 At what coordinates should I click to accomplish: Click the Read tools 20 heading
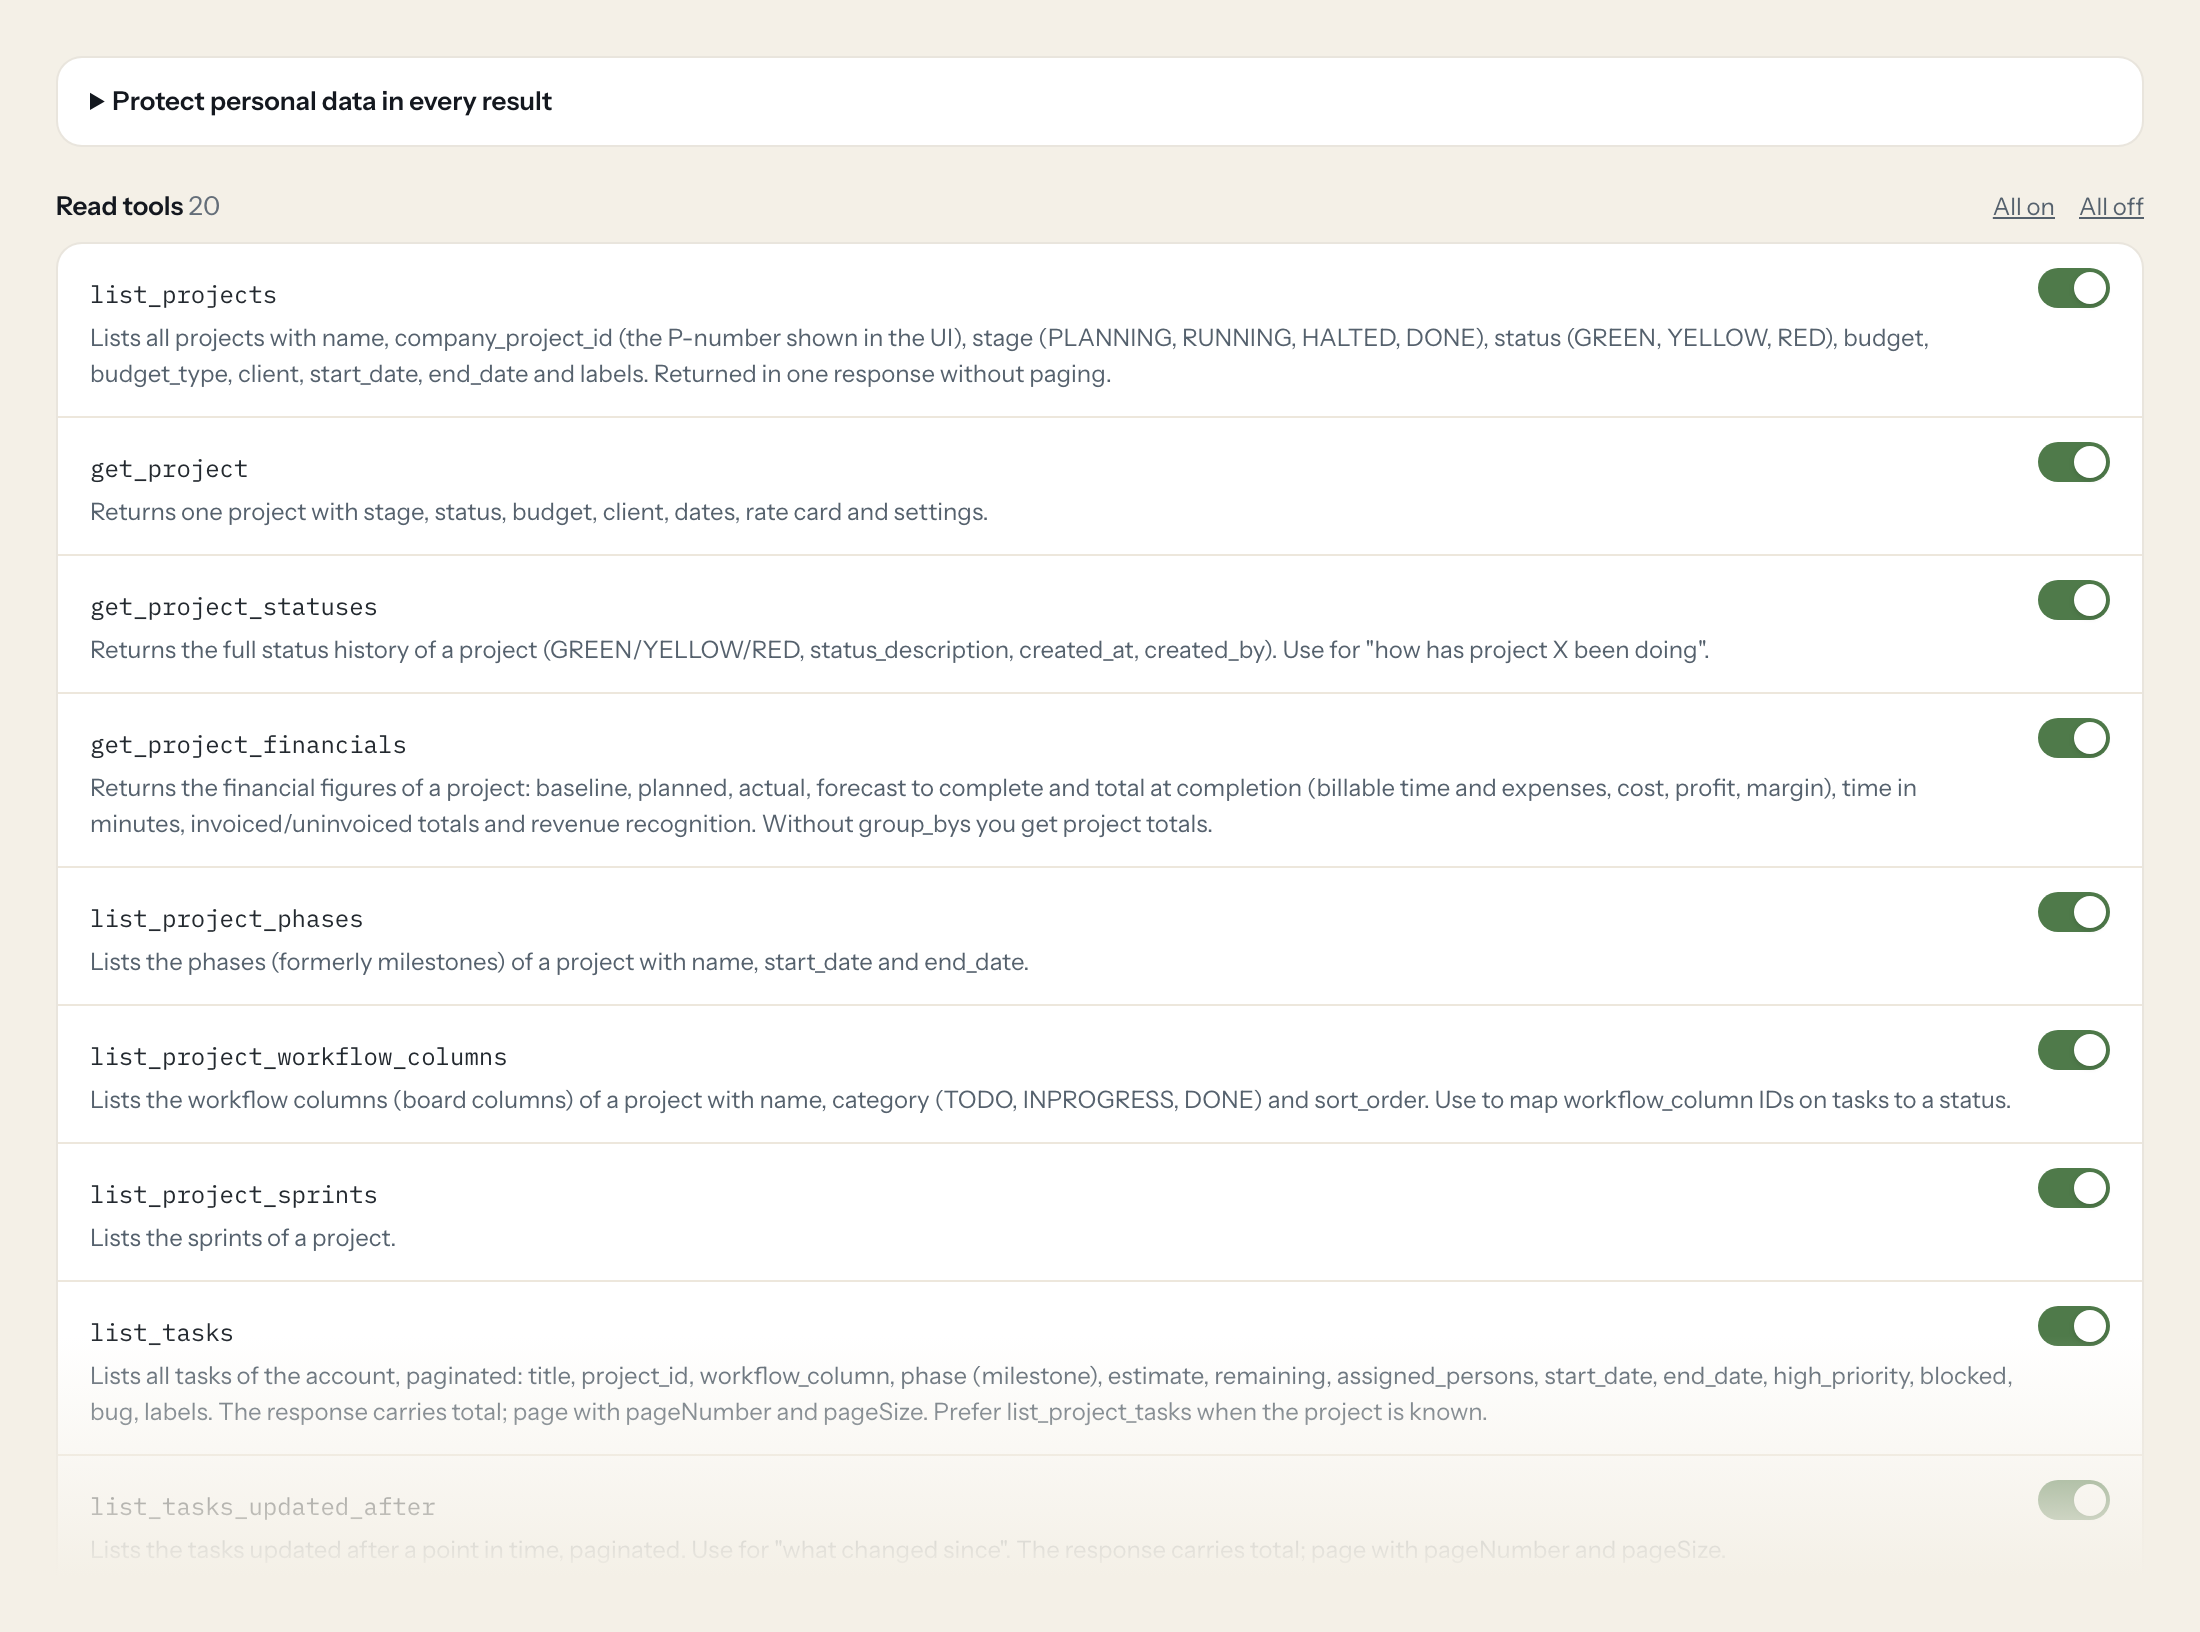138,206
